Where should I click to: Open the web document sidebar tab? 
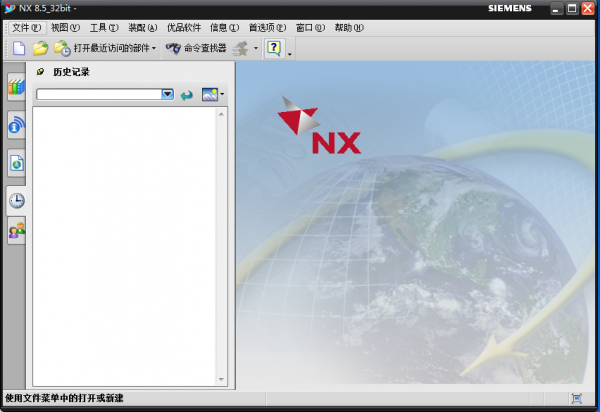16,163
